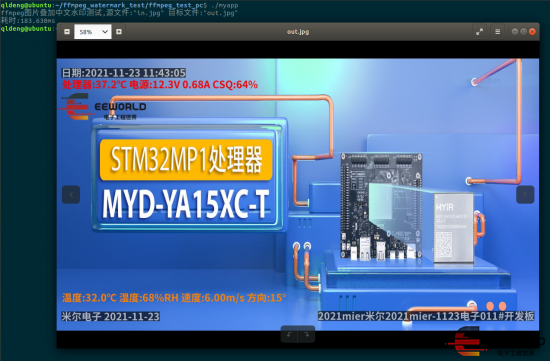Maximize the out.jpg viewer window
This screenshot has width=550, height=361.
coord(523,32)
